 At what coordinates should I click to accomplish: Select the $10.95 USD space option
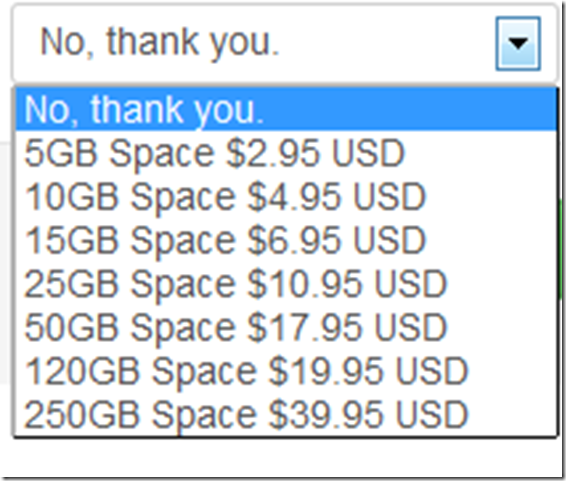pyautogui.click(x=286, y=284)
